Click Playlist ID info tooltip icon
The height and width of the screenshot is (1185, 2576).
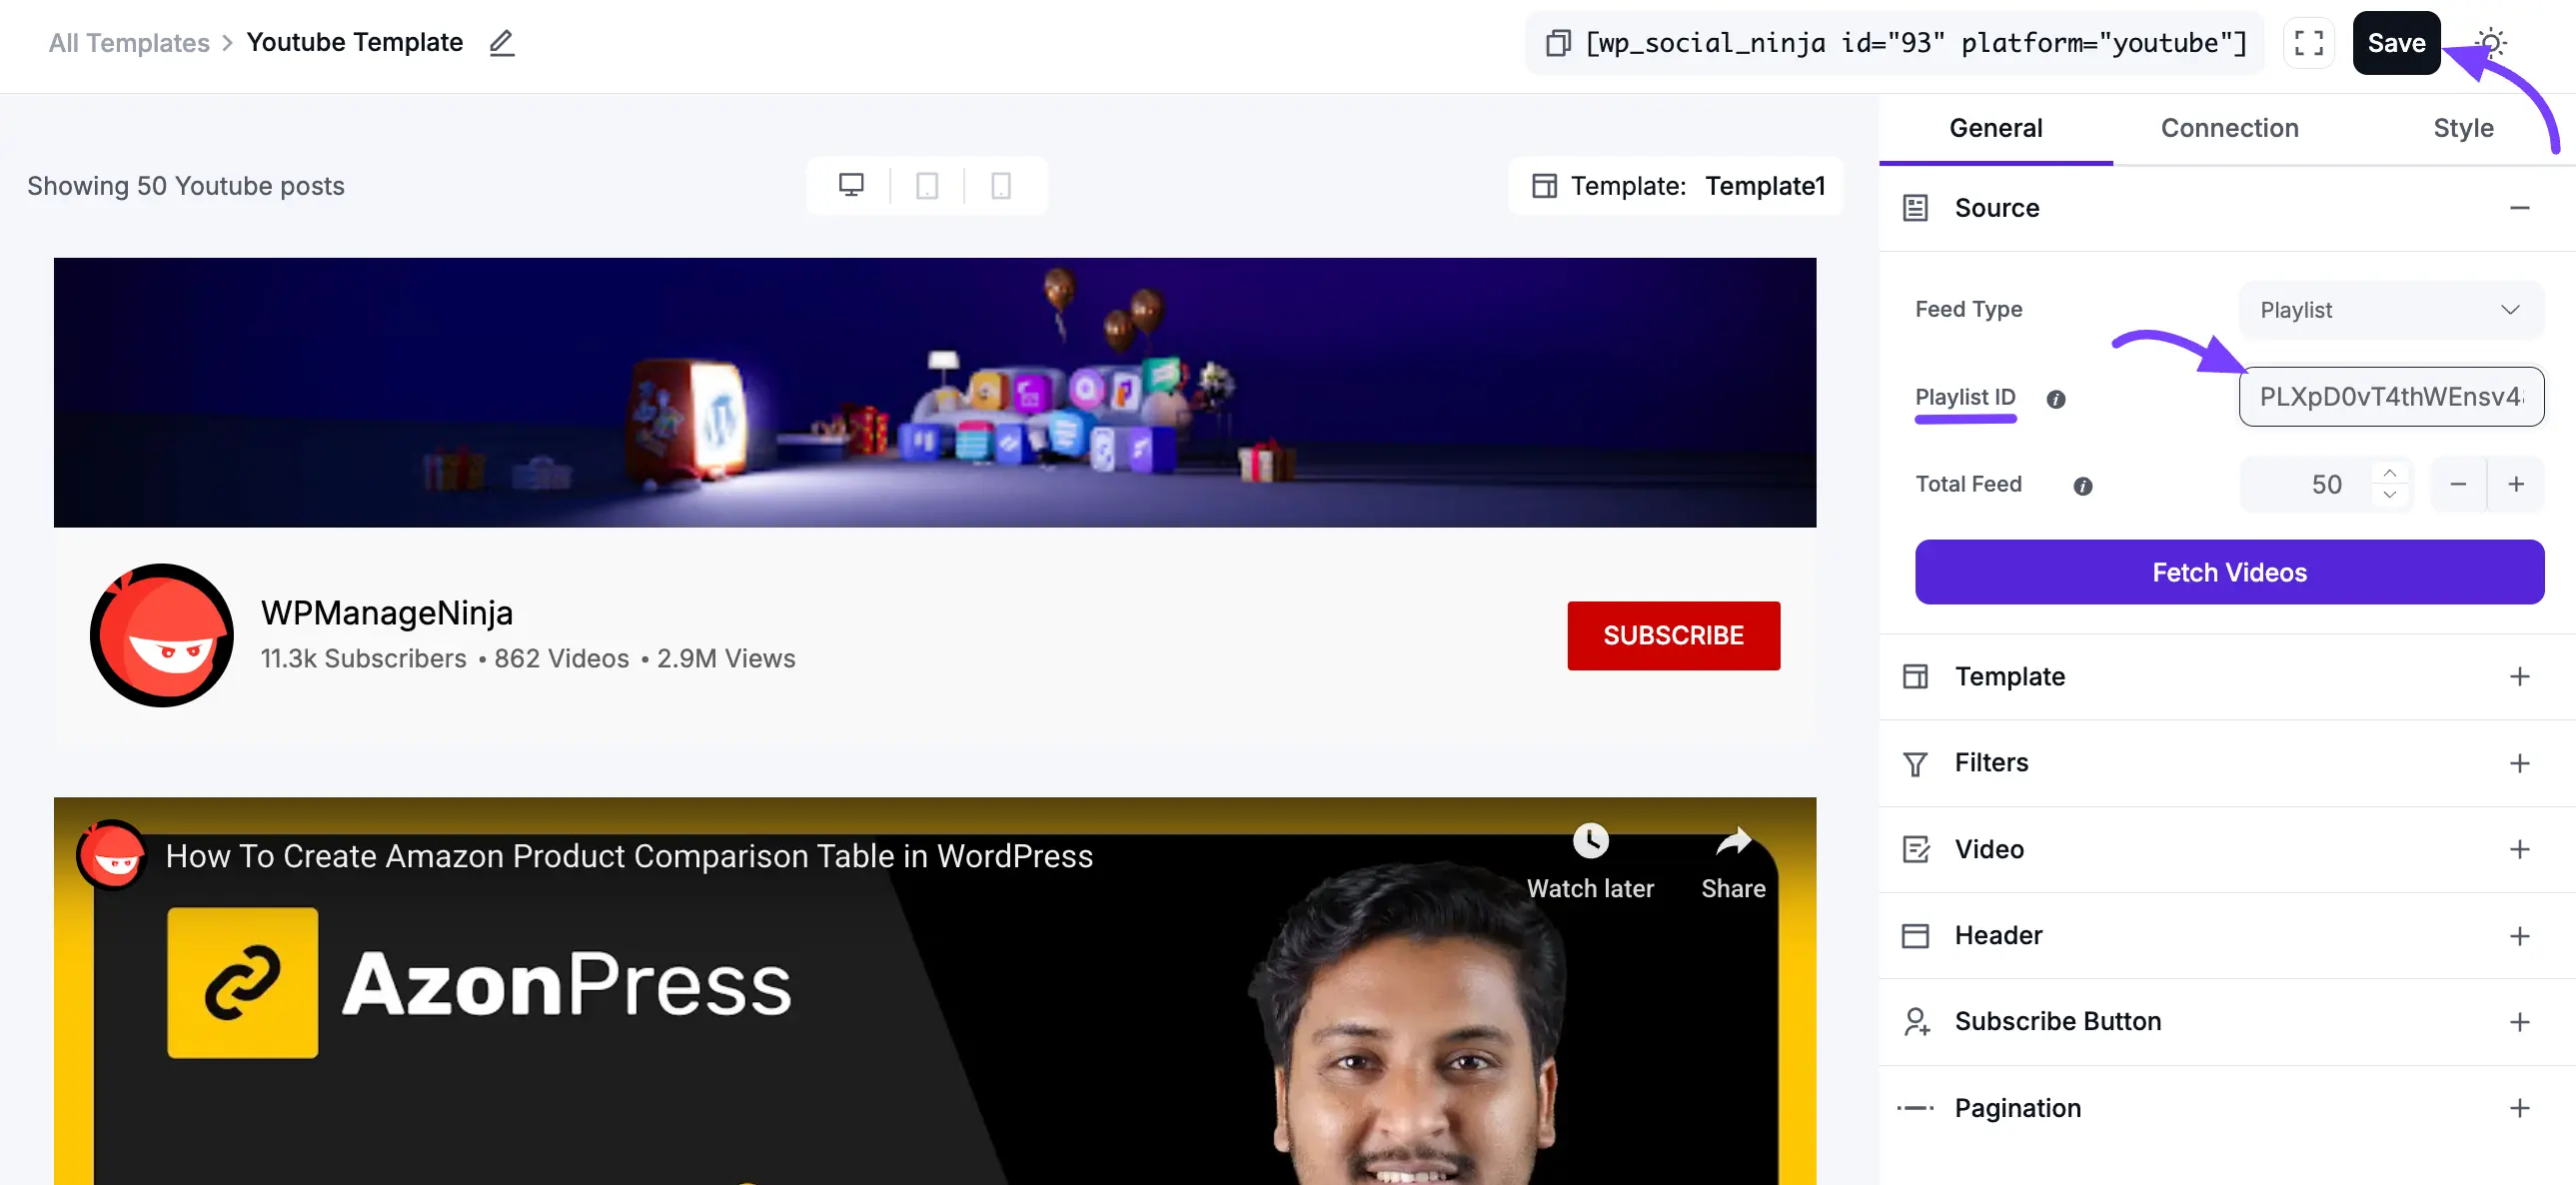2056,399
